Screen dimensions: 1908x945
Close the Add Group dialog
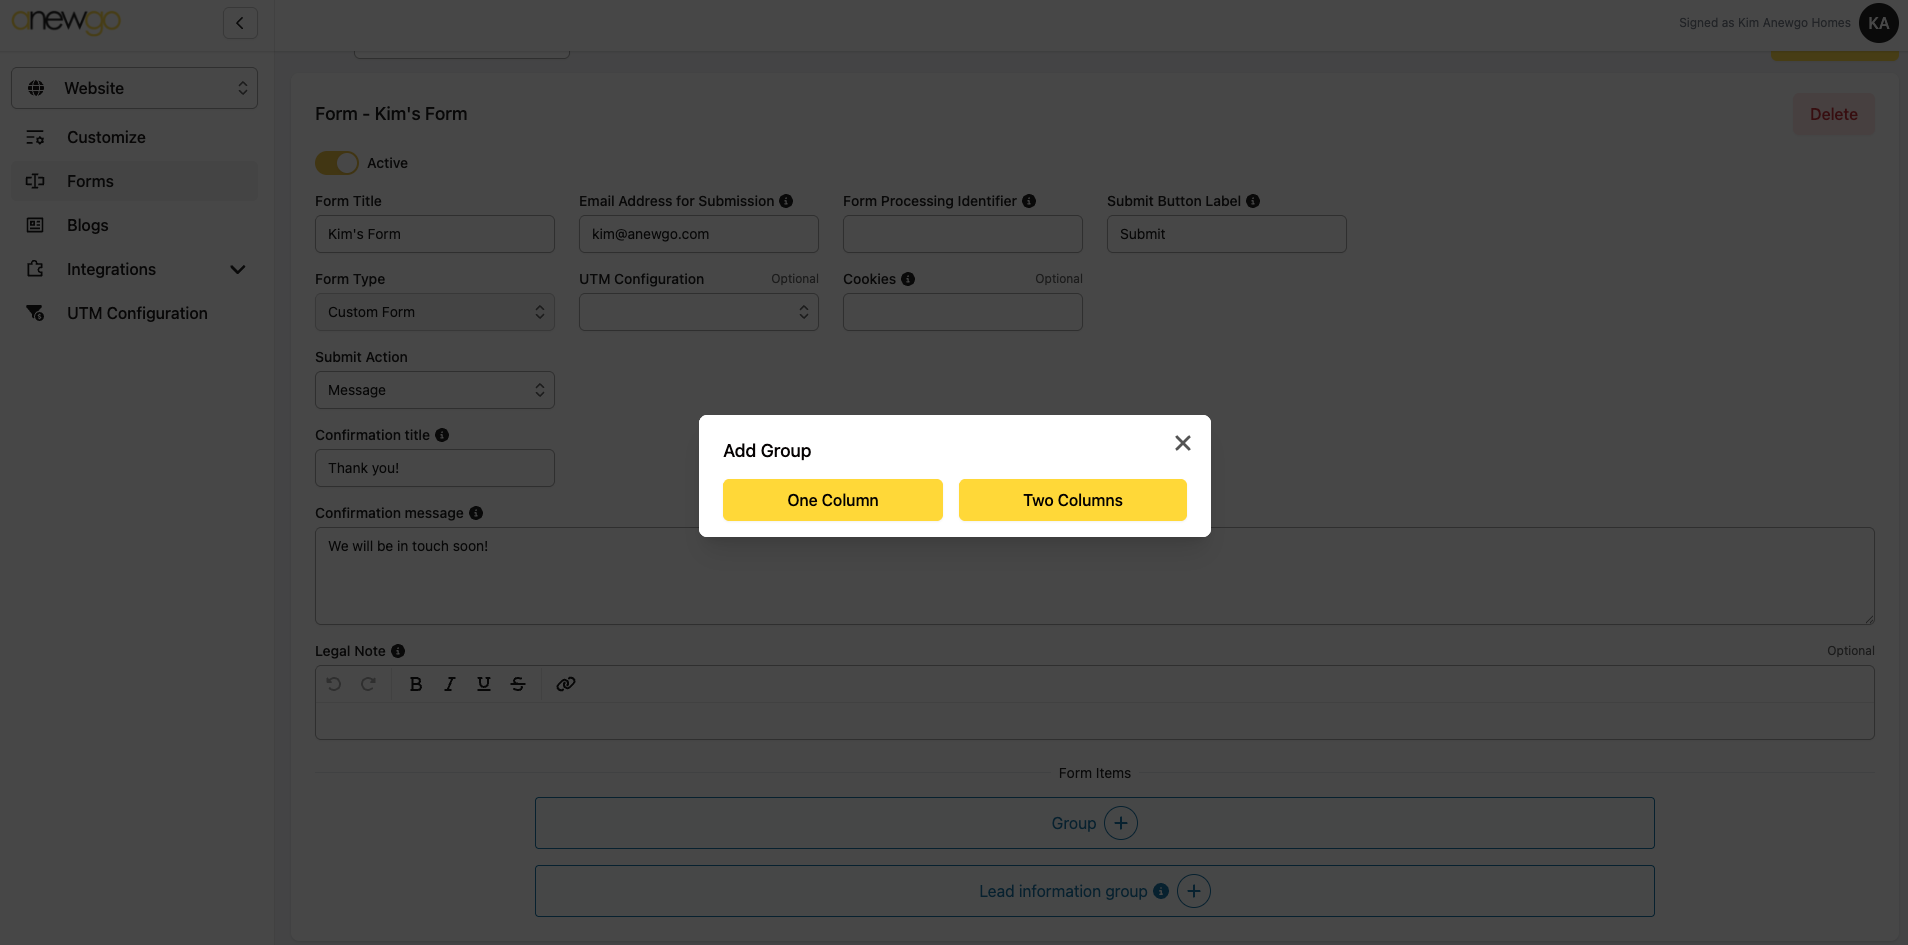tap(1182, 443)
